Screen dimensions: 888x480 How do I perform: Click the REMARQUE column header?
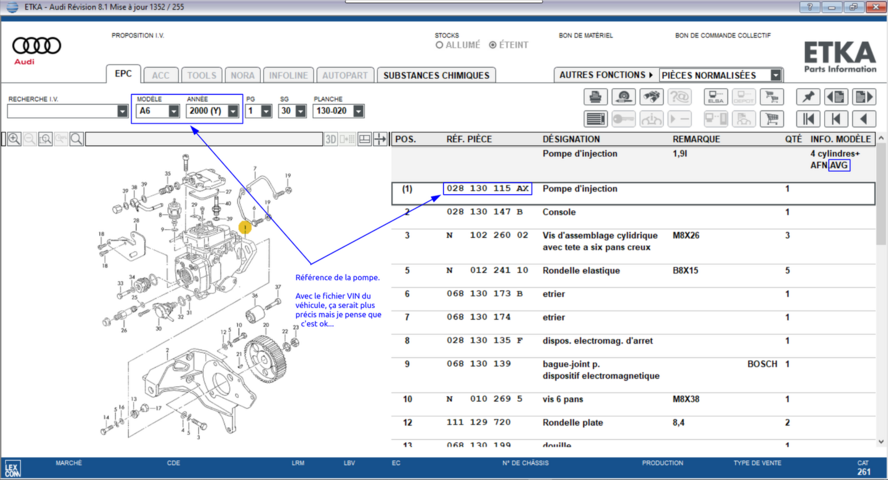tap(696, 139)
